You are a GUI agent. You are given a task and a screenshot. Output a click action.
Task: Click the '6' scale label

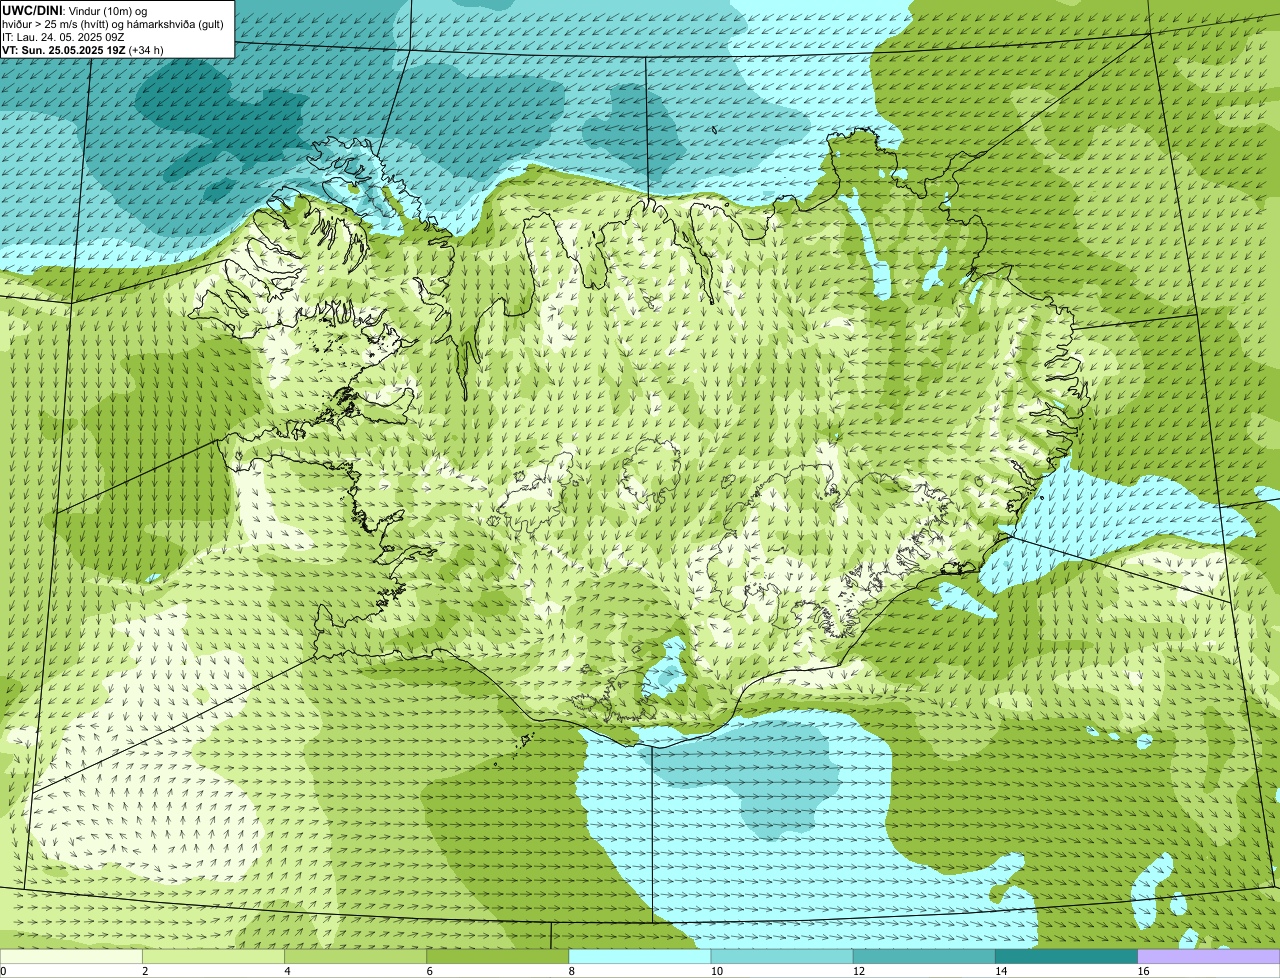429,971
